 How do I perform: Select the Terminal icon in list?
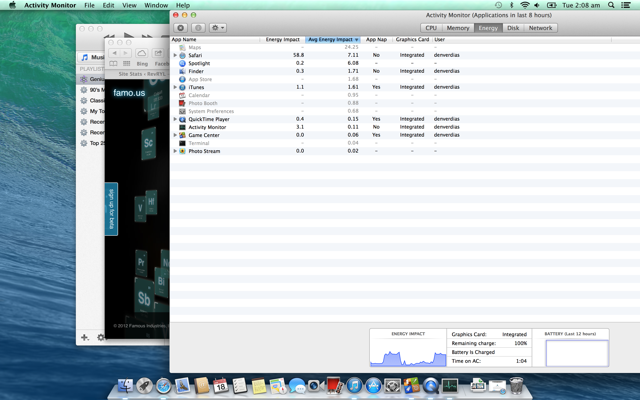point(182,143)
